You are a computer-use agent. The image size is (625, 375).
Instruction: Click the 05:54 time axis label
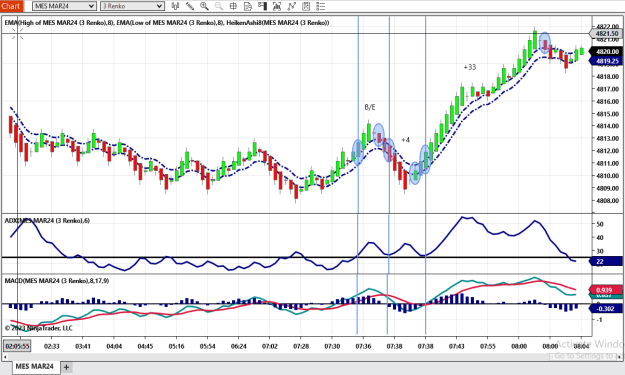(x=207, y=346)
